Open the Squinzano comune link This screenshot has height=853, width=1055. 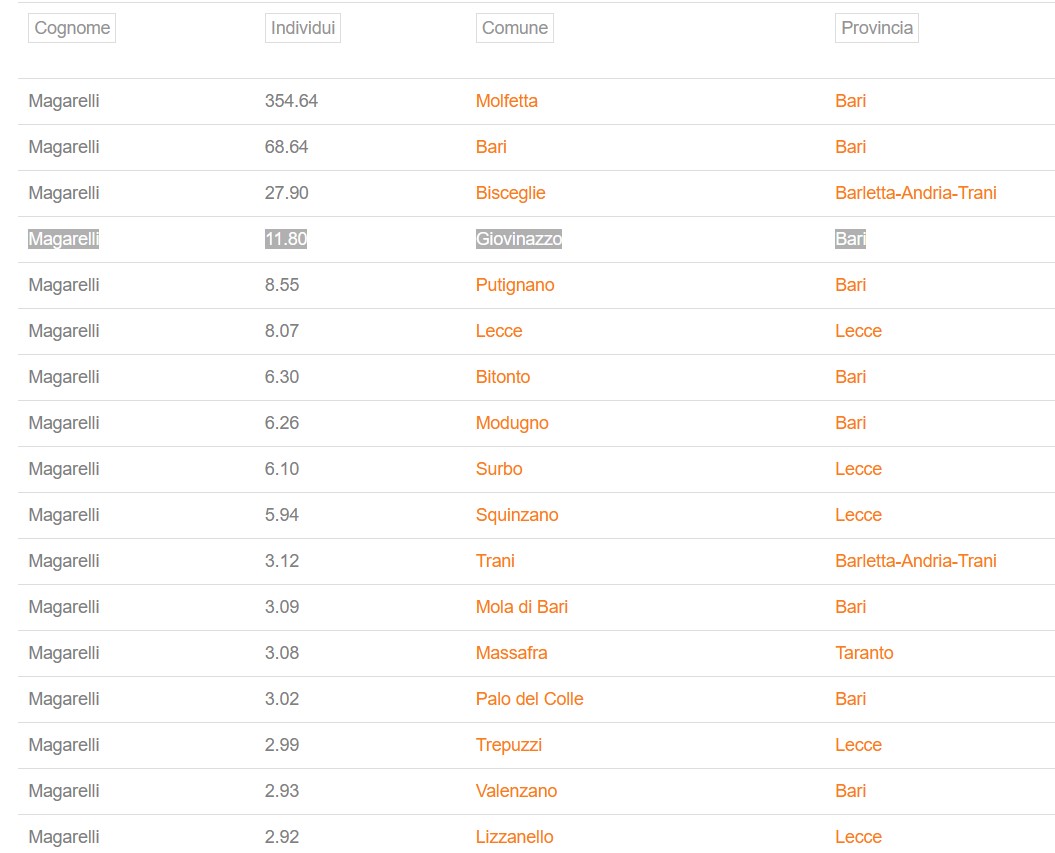(x=517, y=515)
